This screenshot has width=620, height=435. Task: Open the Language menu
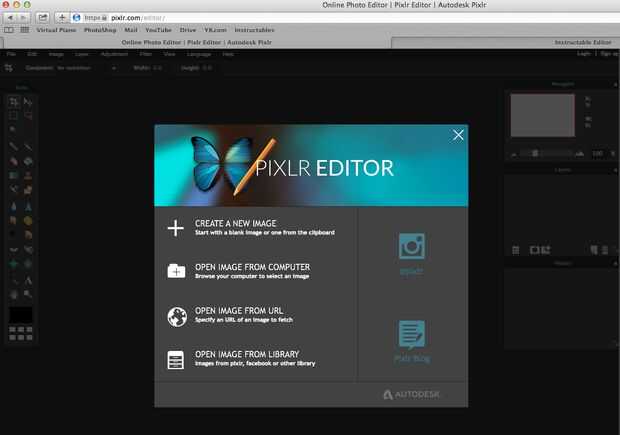click(x=199, y=54)
